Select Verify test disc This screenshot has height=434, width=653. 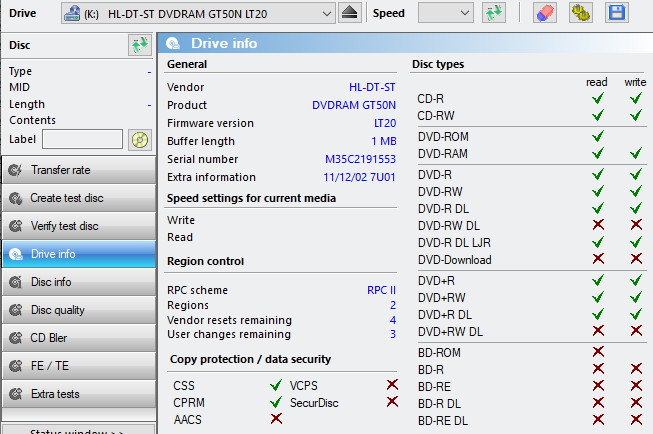click(79, 226)
